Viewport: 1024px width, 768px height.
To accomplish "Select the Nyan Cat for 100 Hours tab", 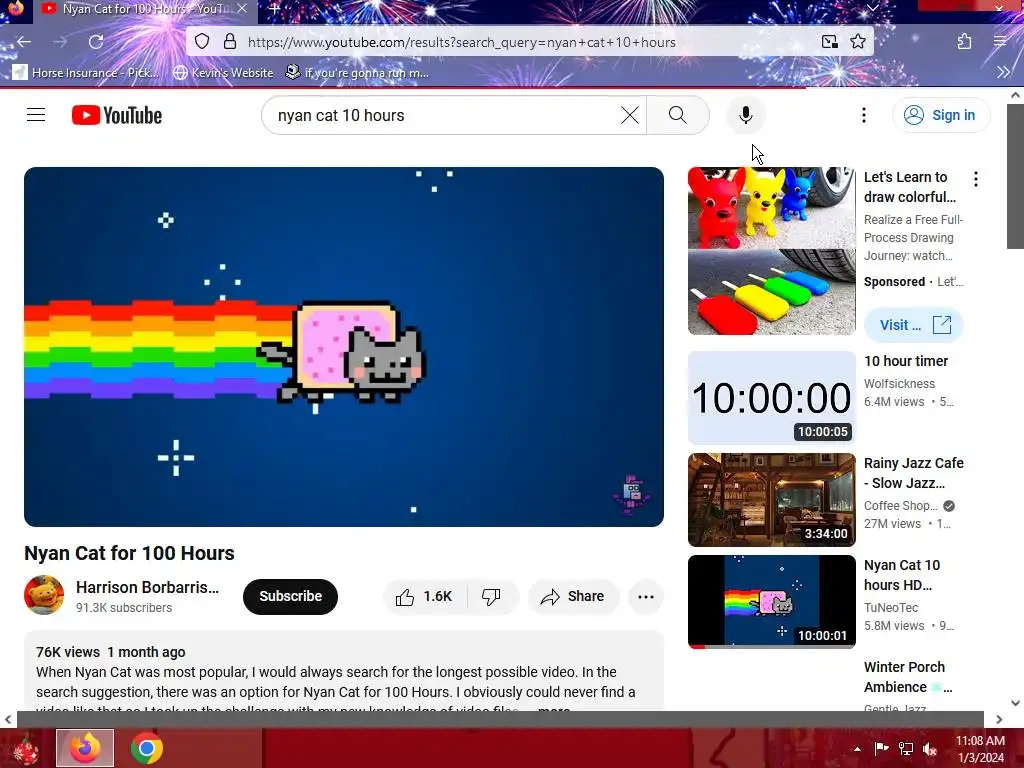I will pyautogui.click(x=144, y=9).
